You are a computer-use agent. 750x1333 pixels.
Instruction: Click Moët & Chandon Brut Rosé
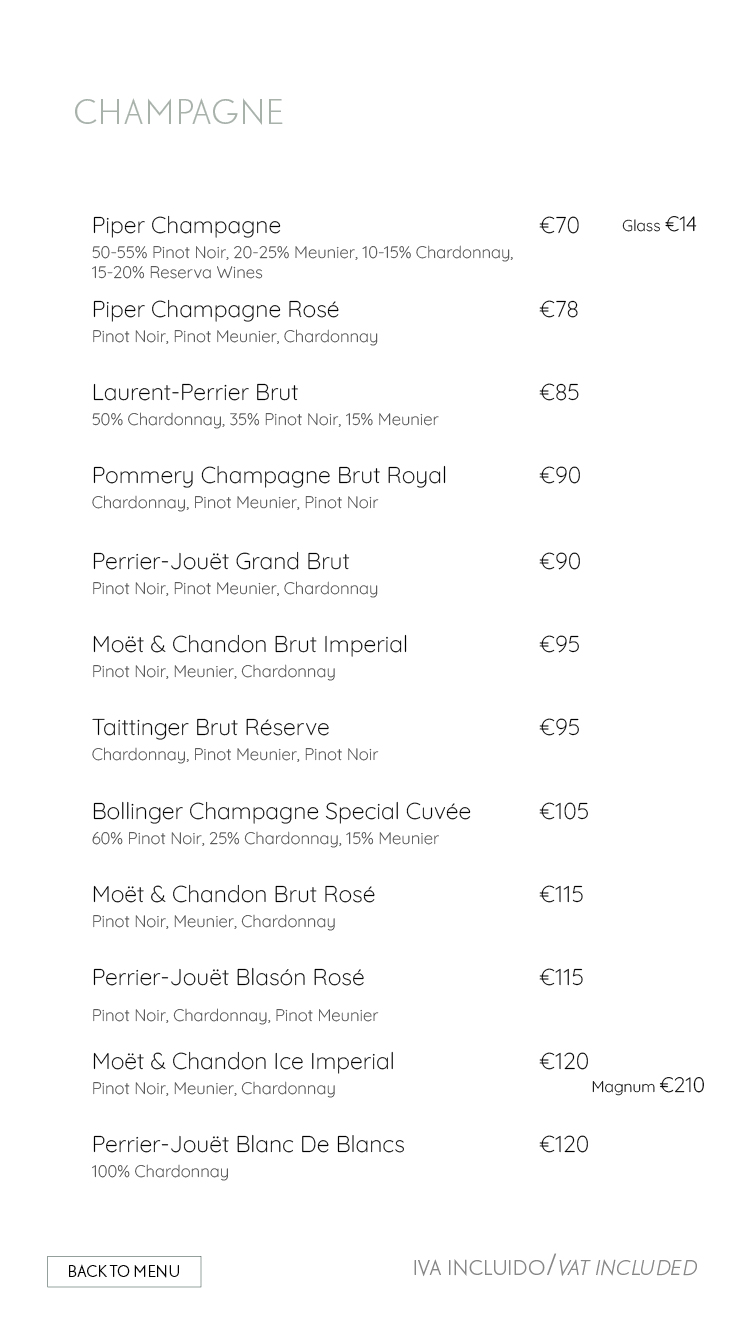pos(234,894)
